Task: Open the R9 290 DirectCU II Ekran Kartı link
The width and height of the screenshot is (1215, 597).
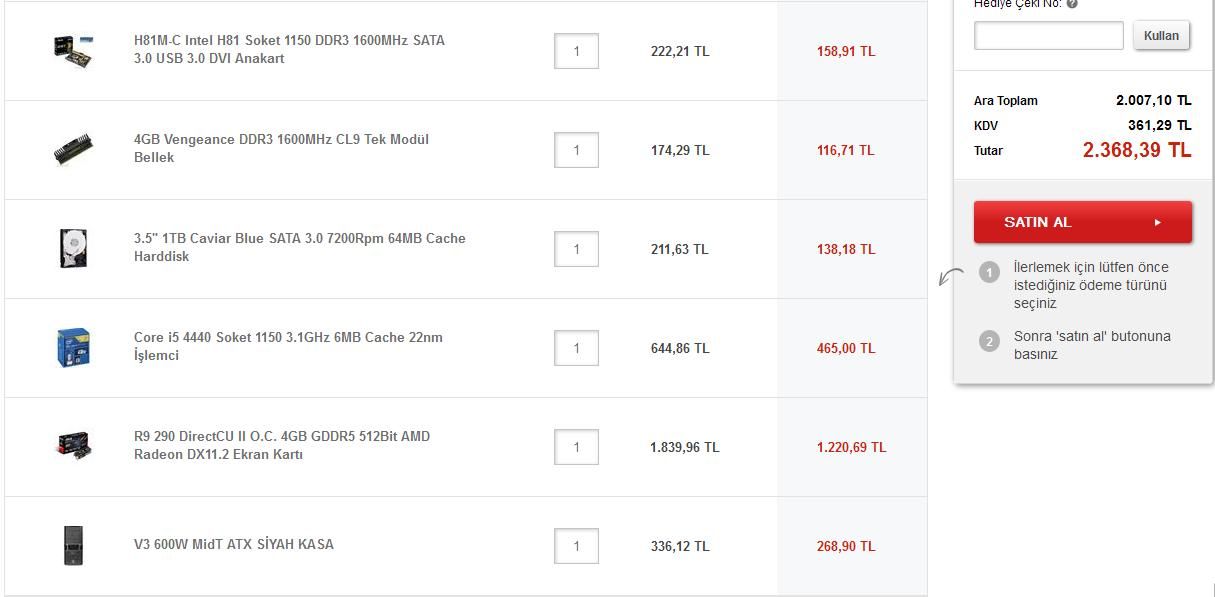Action: point(282,446)
